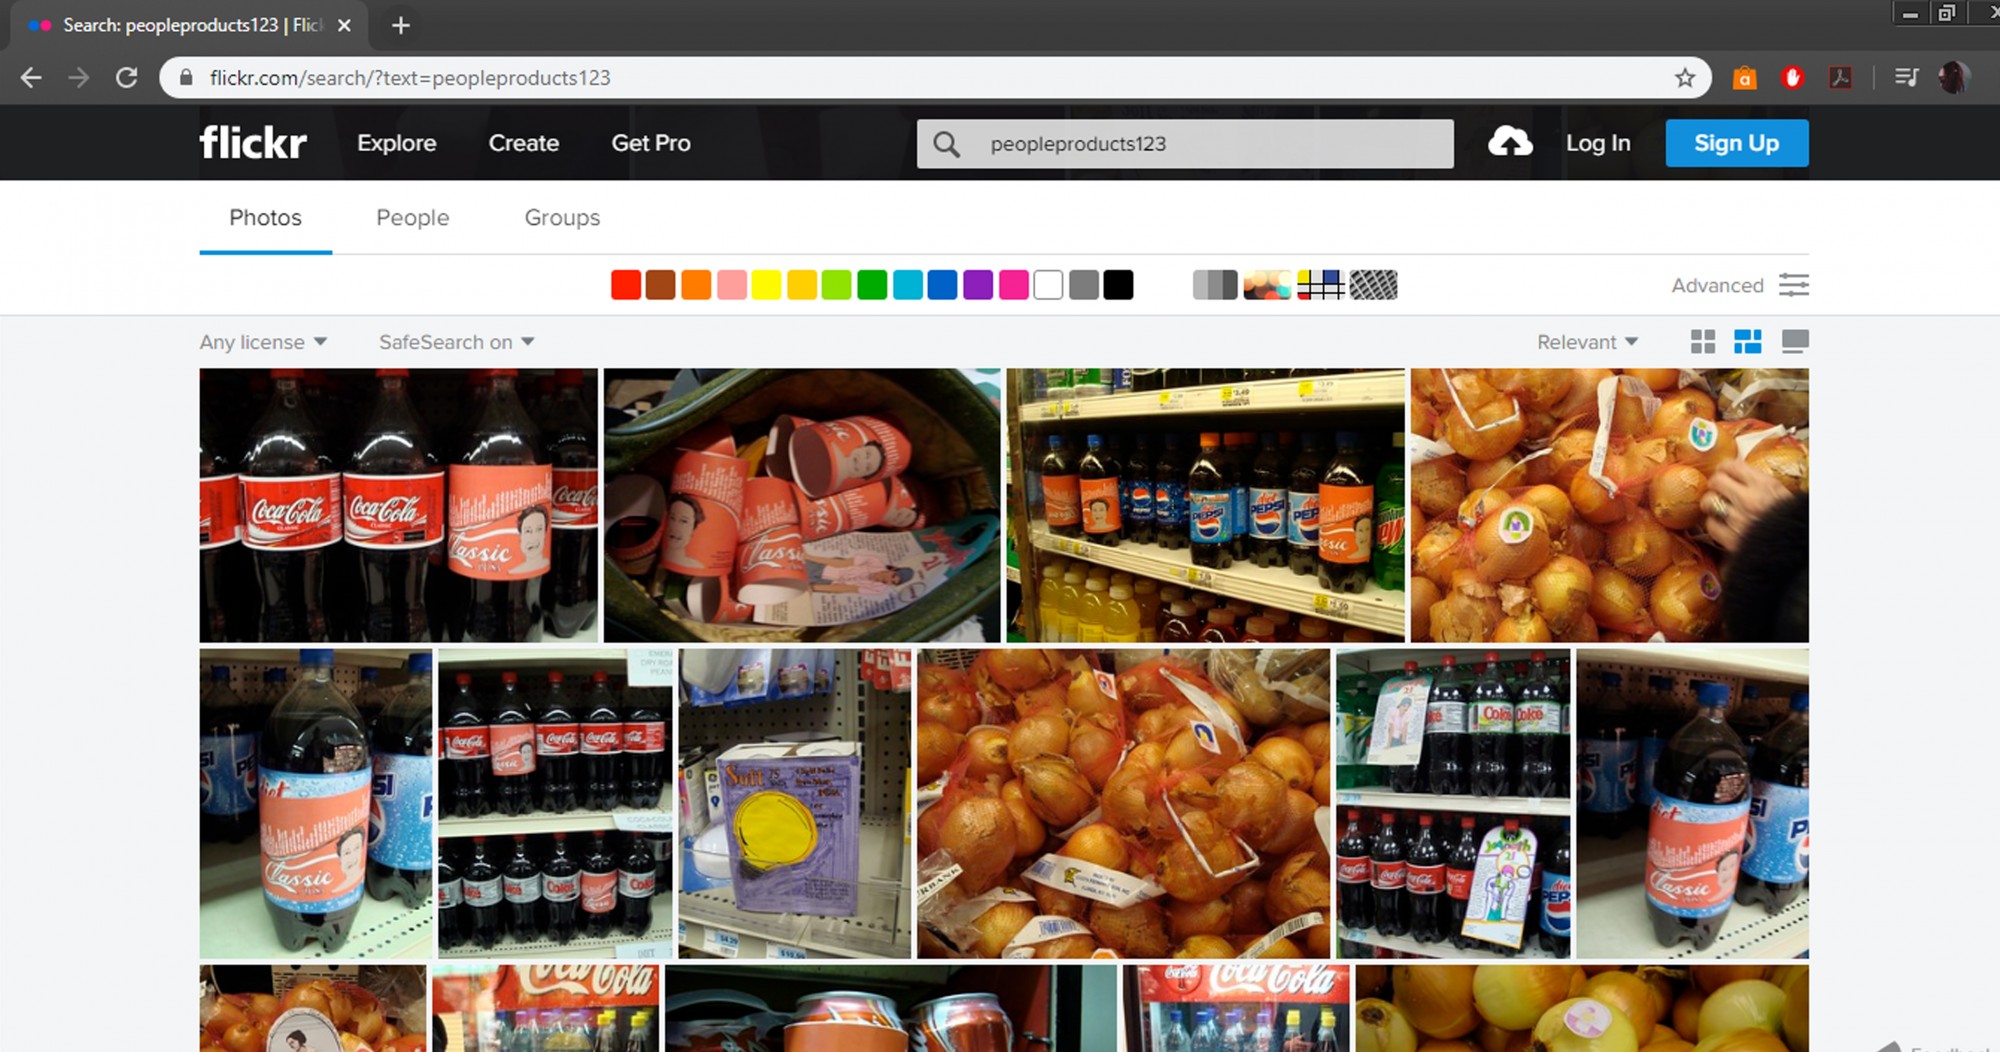
Task: Filter photos by orange color
Action: [696, 285]
